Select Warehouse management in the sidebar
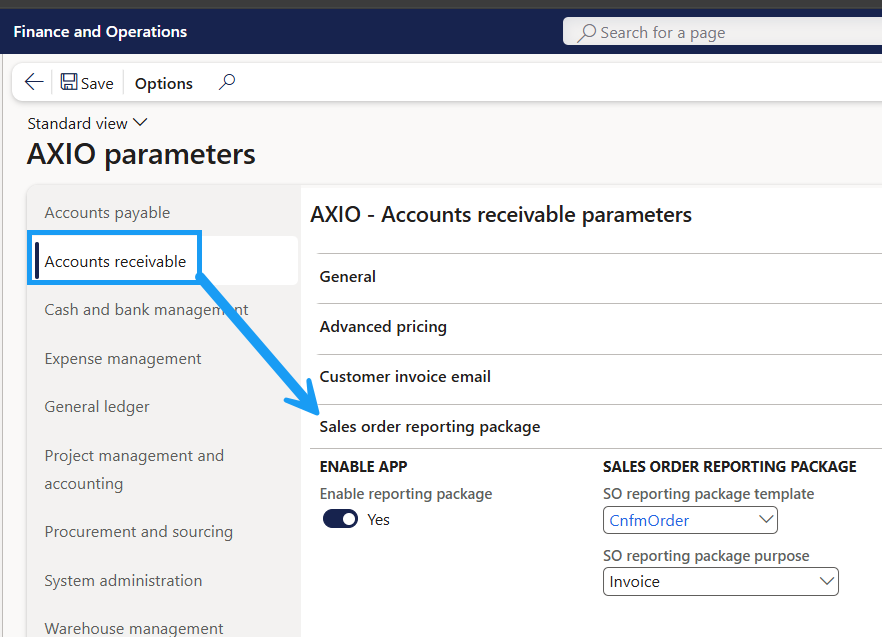This screenshot has height=637, width=882. (134, 627)
